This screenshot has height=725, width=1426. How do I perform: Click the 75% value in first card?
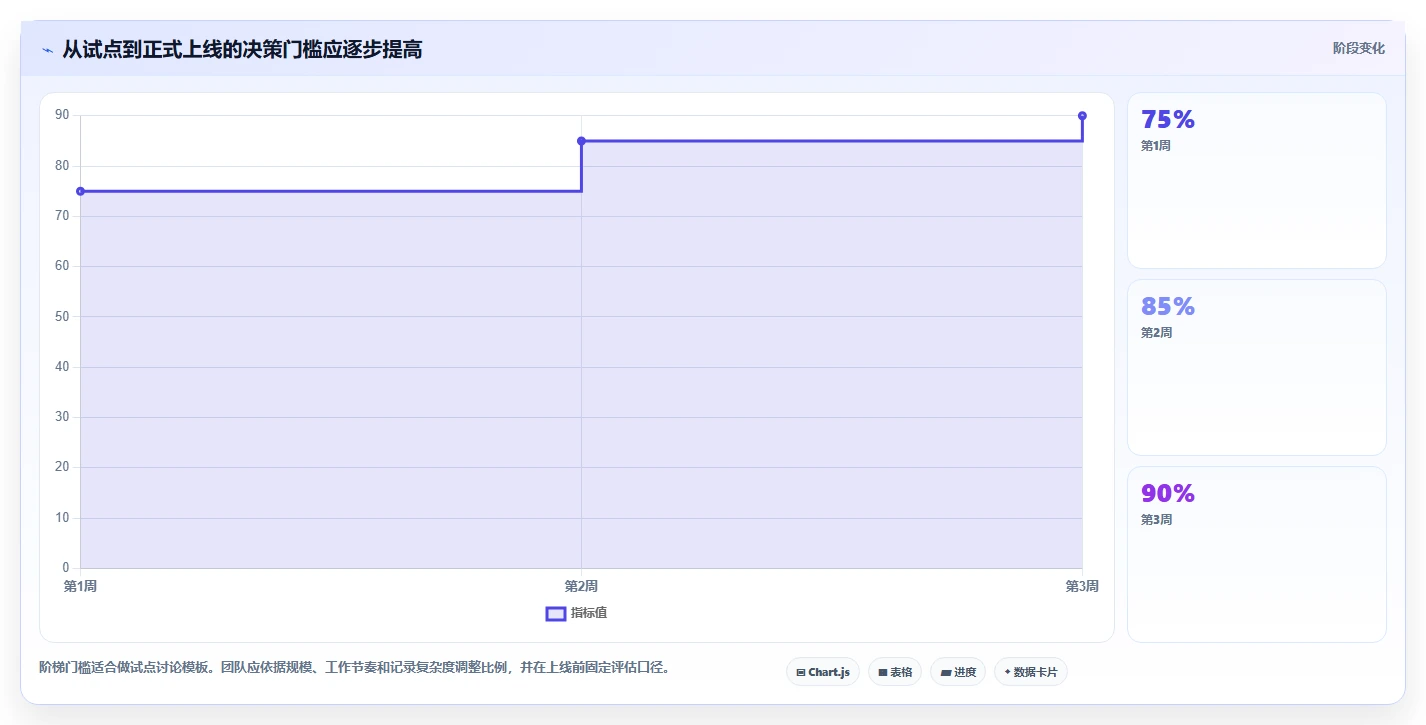click(1168, 120)
